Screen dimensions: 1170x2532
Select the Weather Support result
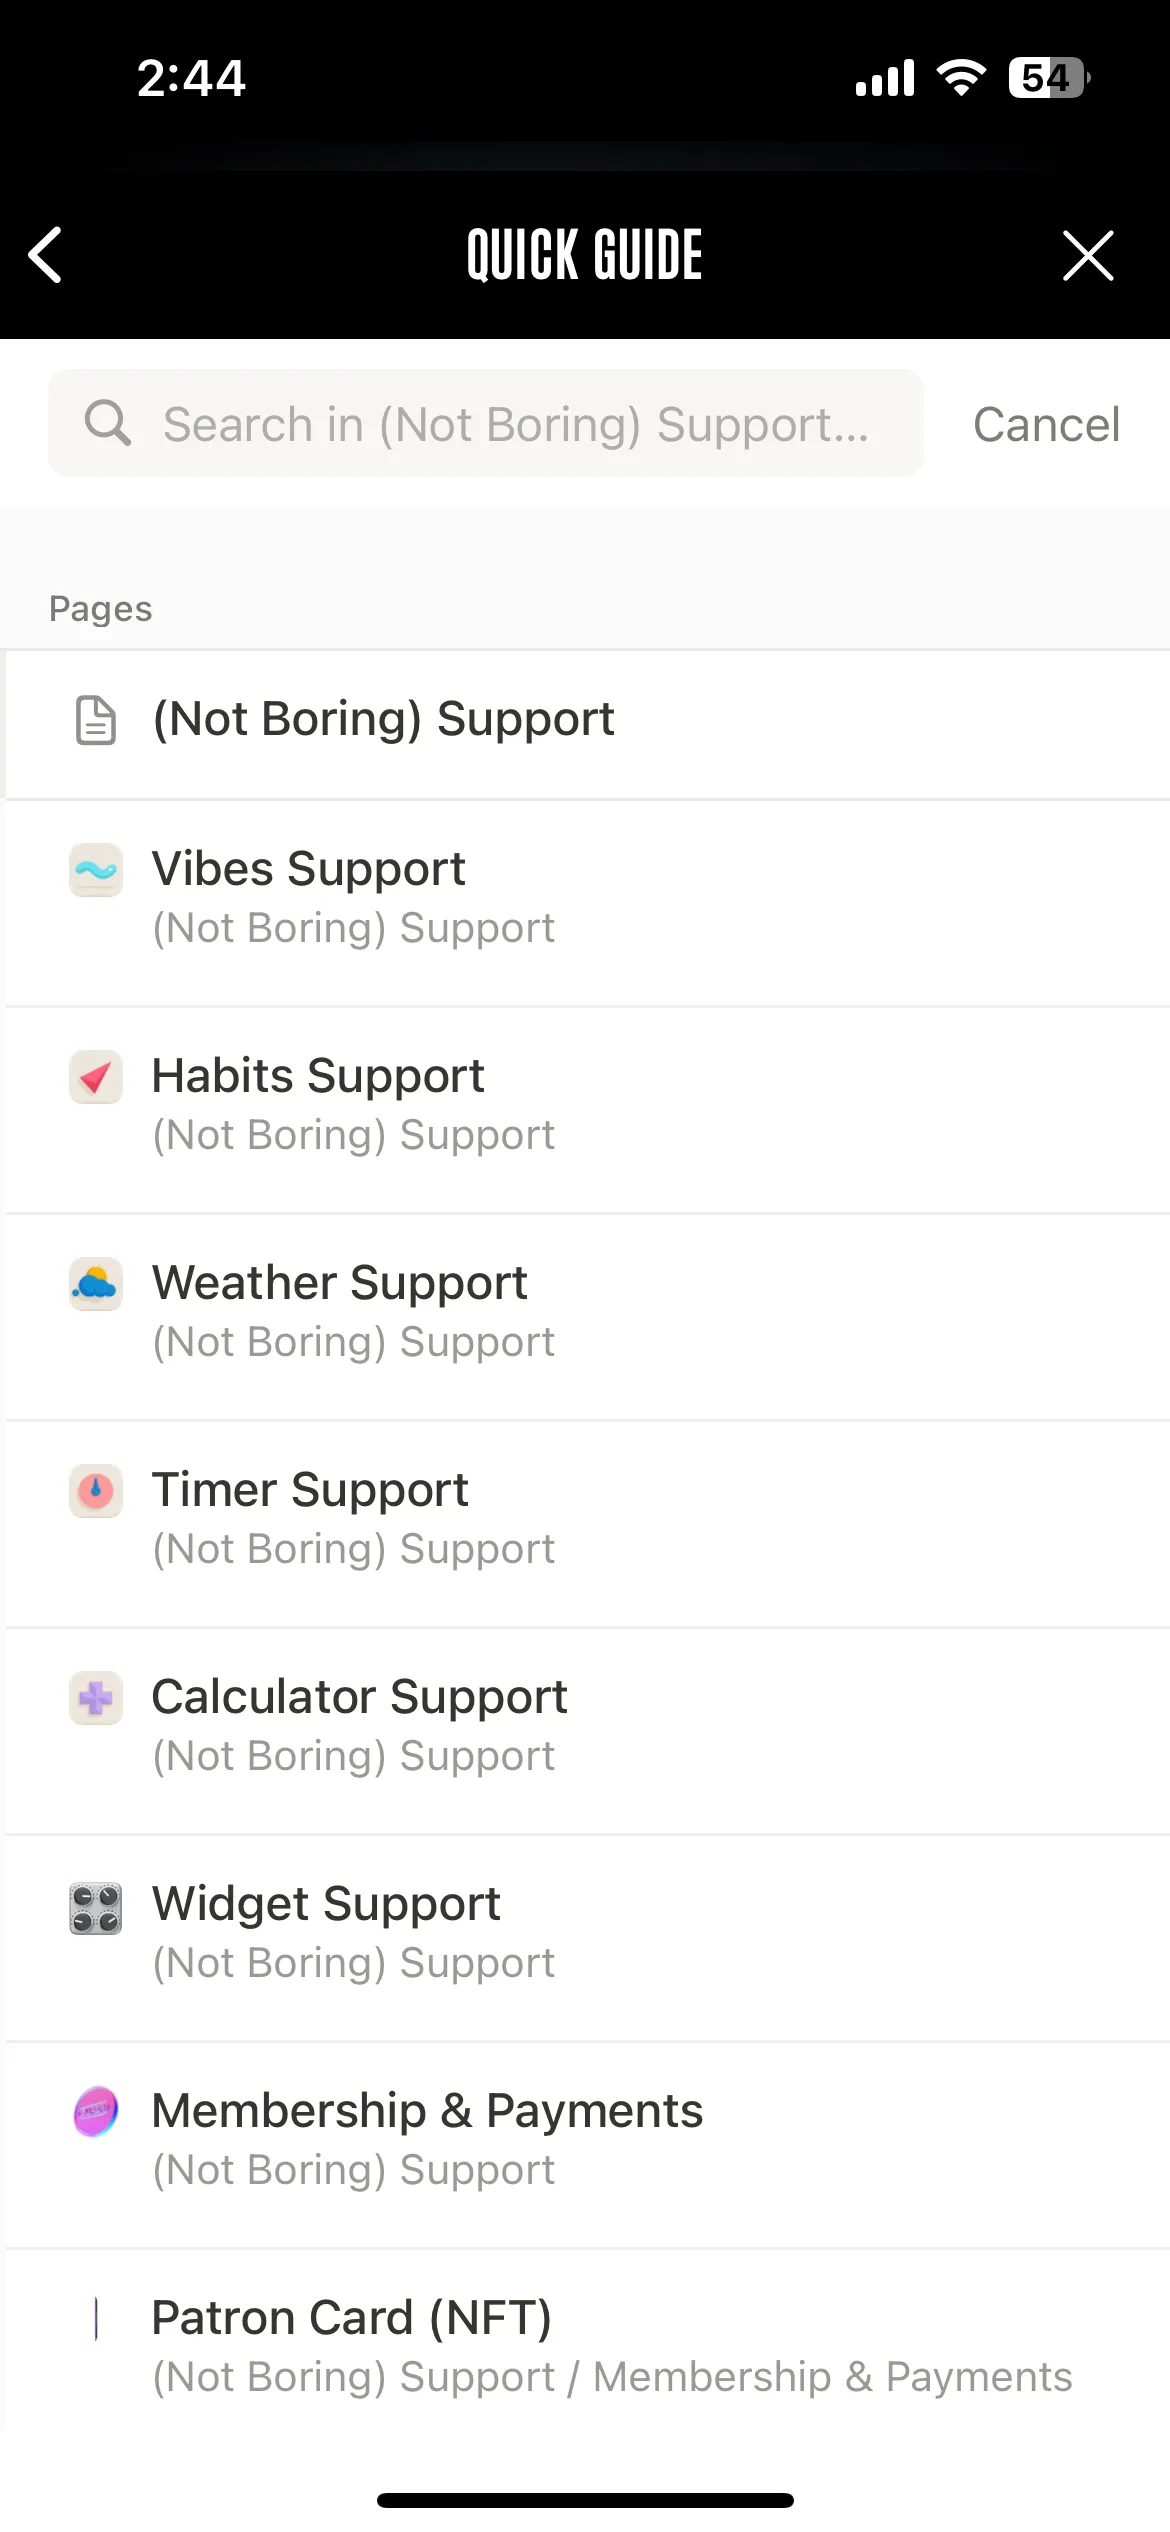coord(585,1317)
